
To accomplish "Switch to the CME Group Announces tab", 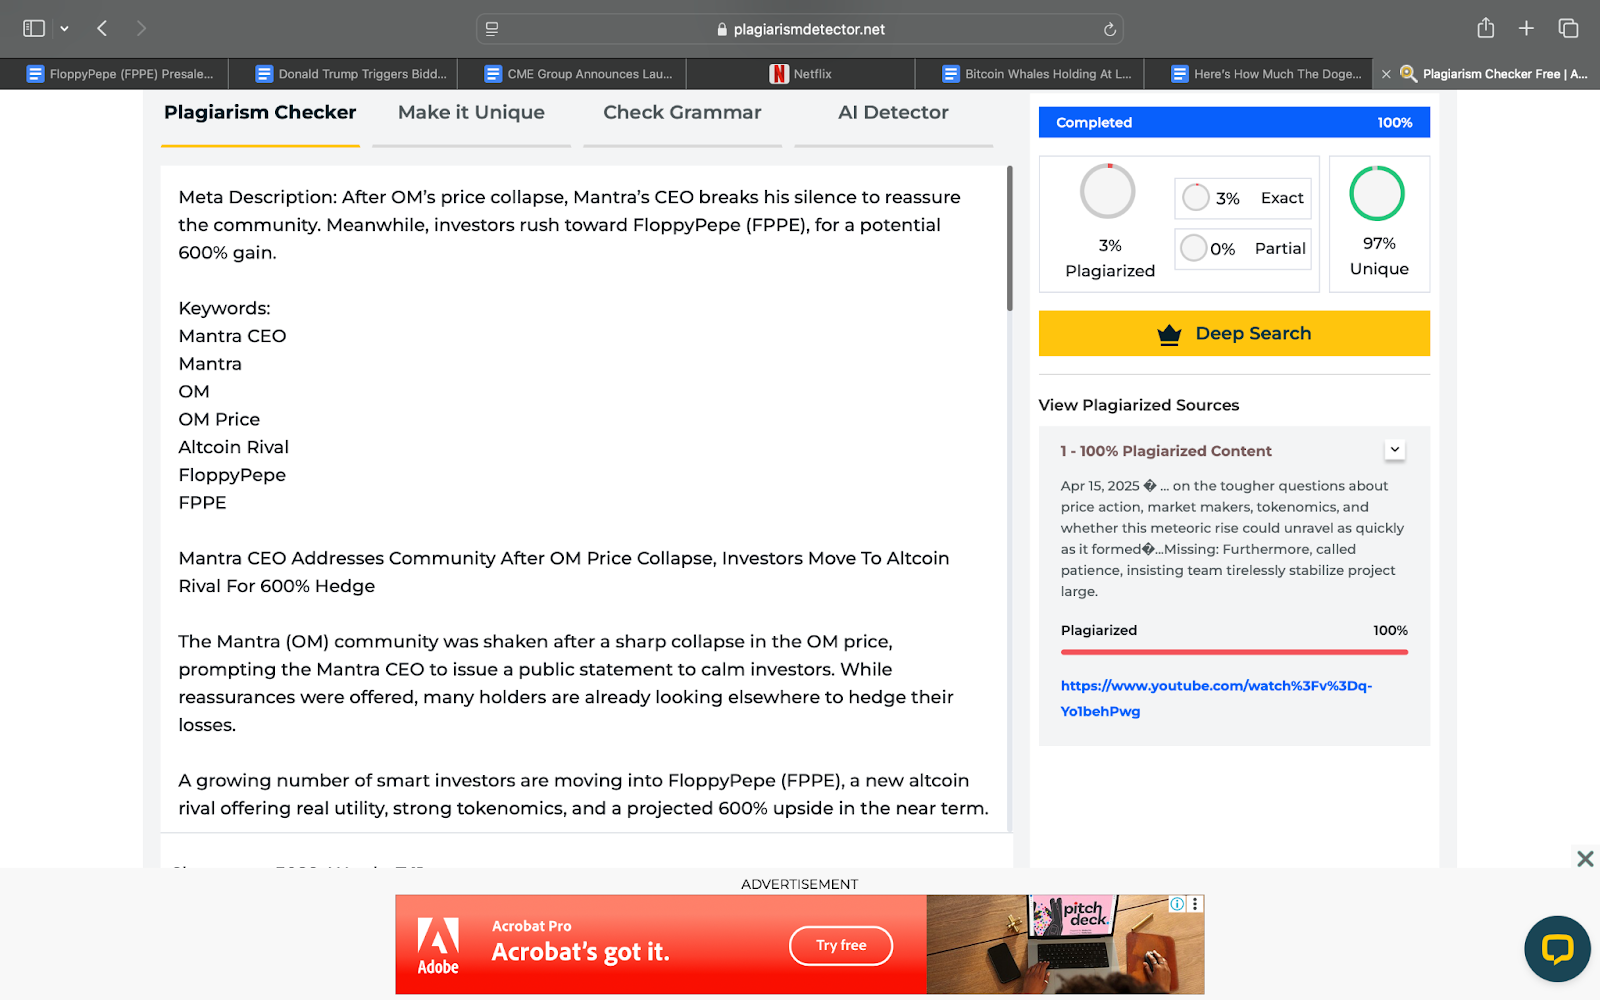I will [572, 74].
